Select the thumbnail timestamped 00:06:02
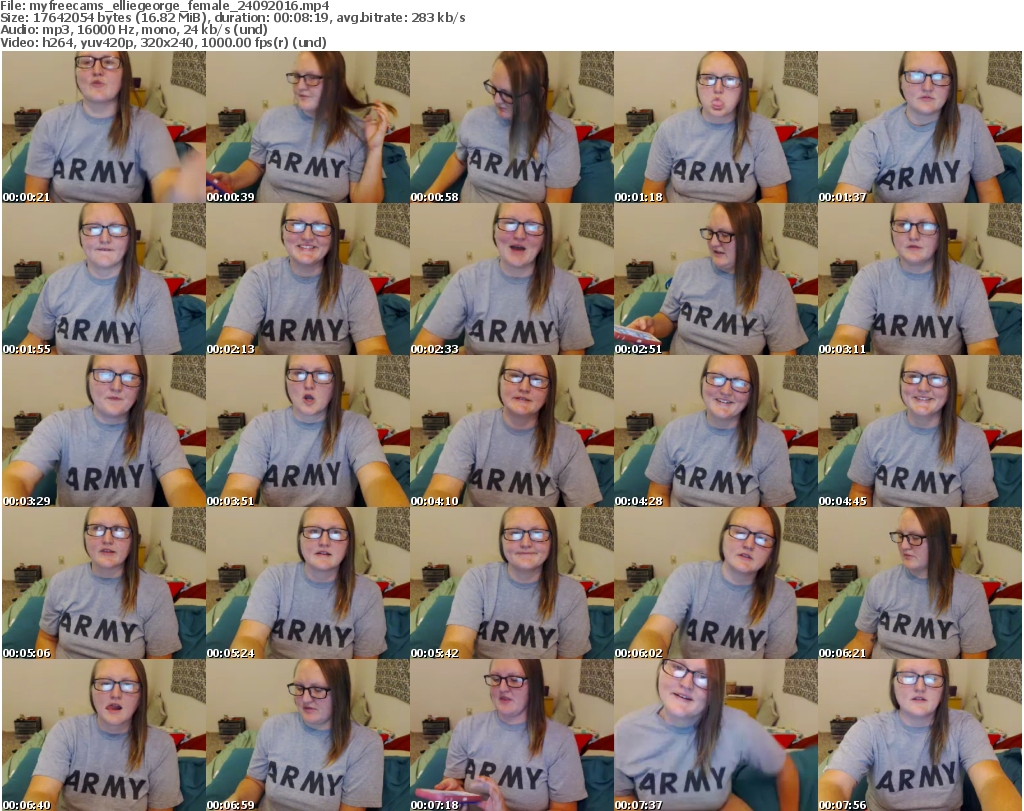This screenshot has width=1024, height=811. pyautogui.click(x=716, y=582)
